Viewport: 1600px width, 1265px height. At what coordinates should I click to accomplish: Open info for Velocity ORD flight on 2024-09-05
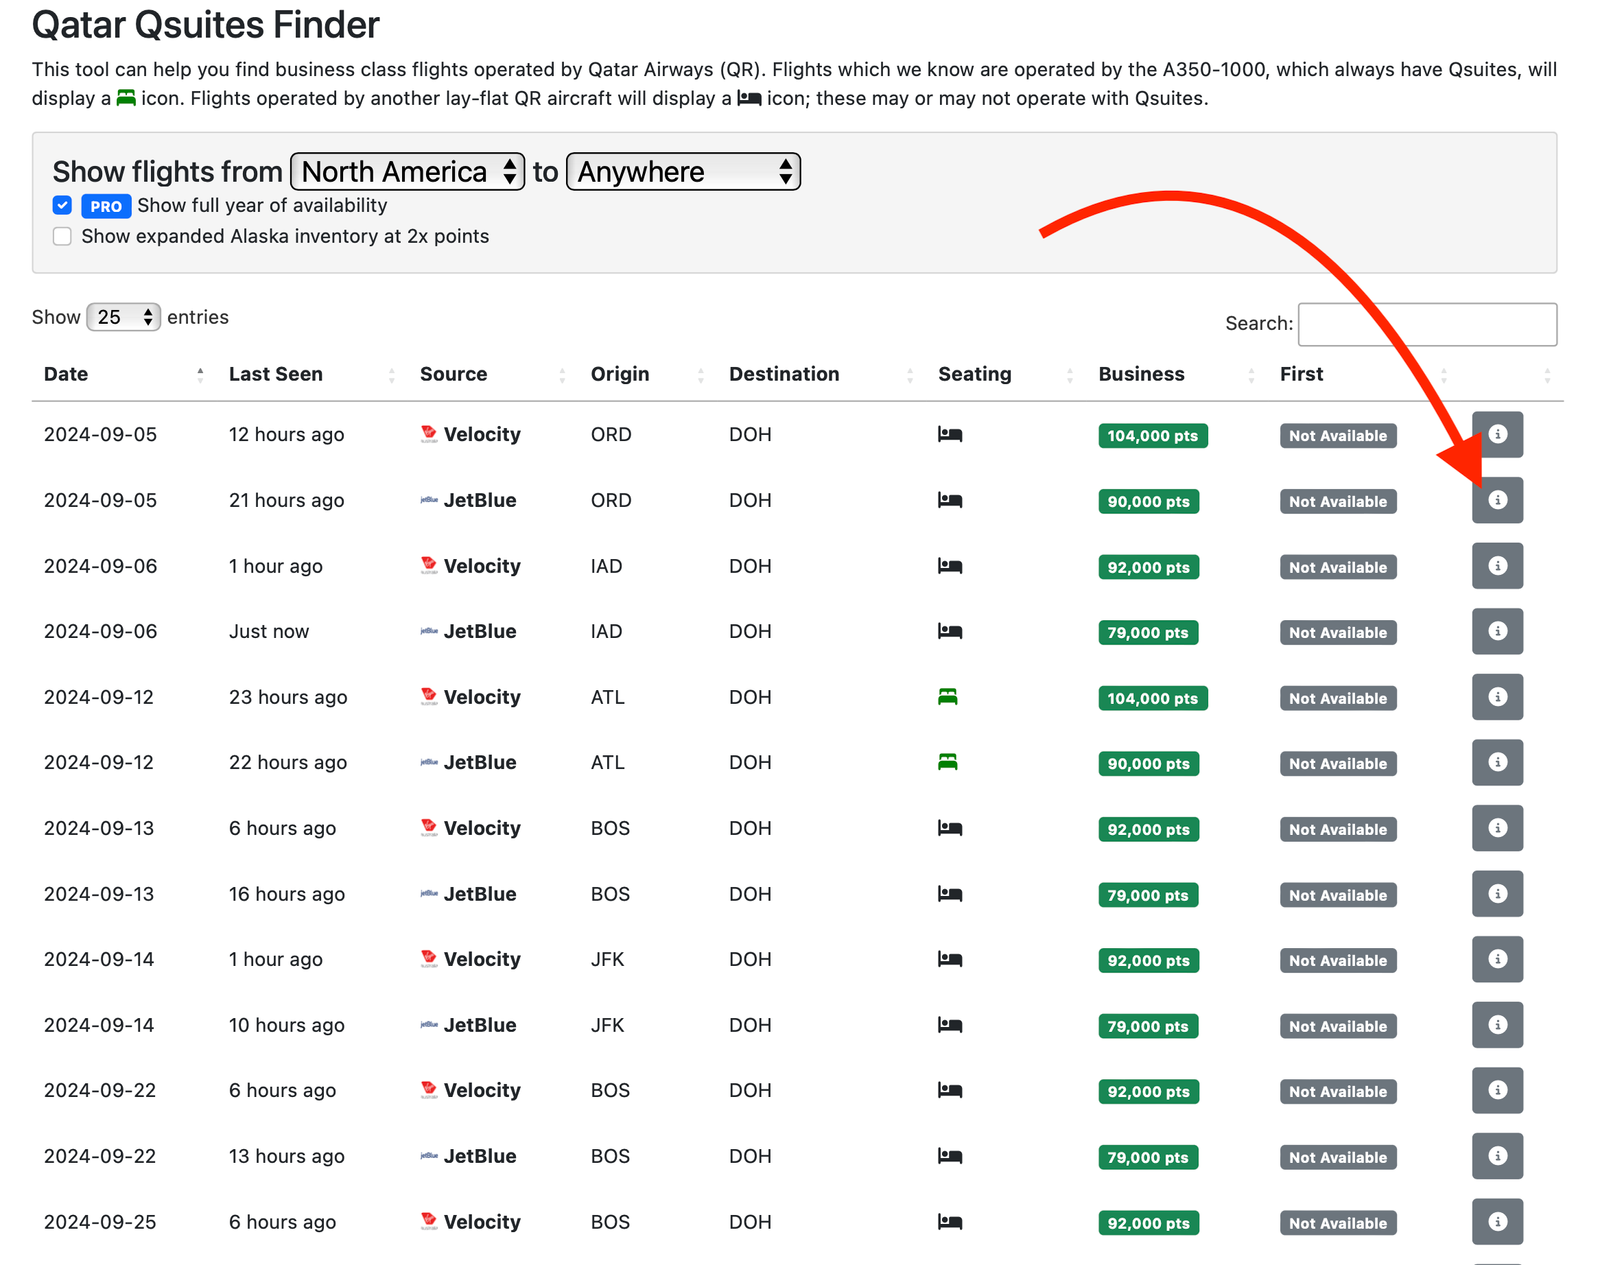1496,435
